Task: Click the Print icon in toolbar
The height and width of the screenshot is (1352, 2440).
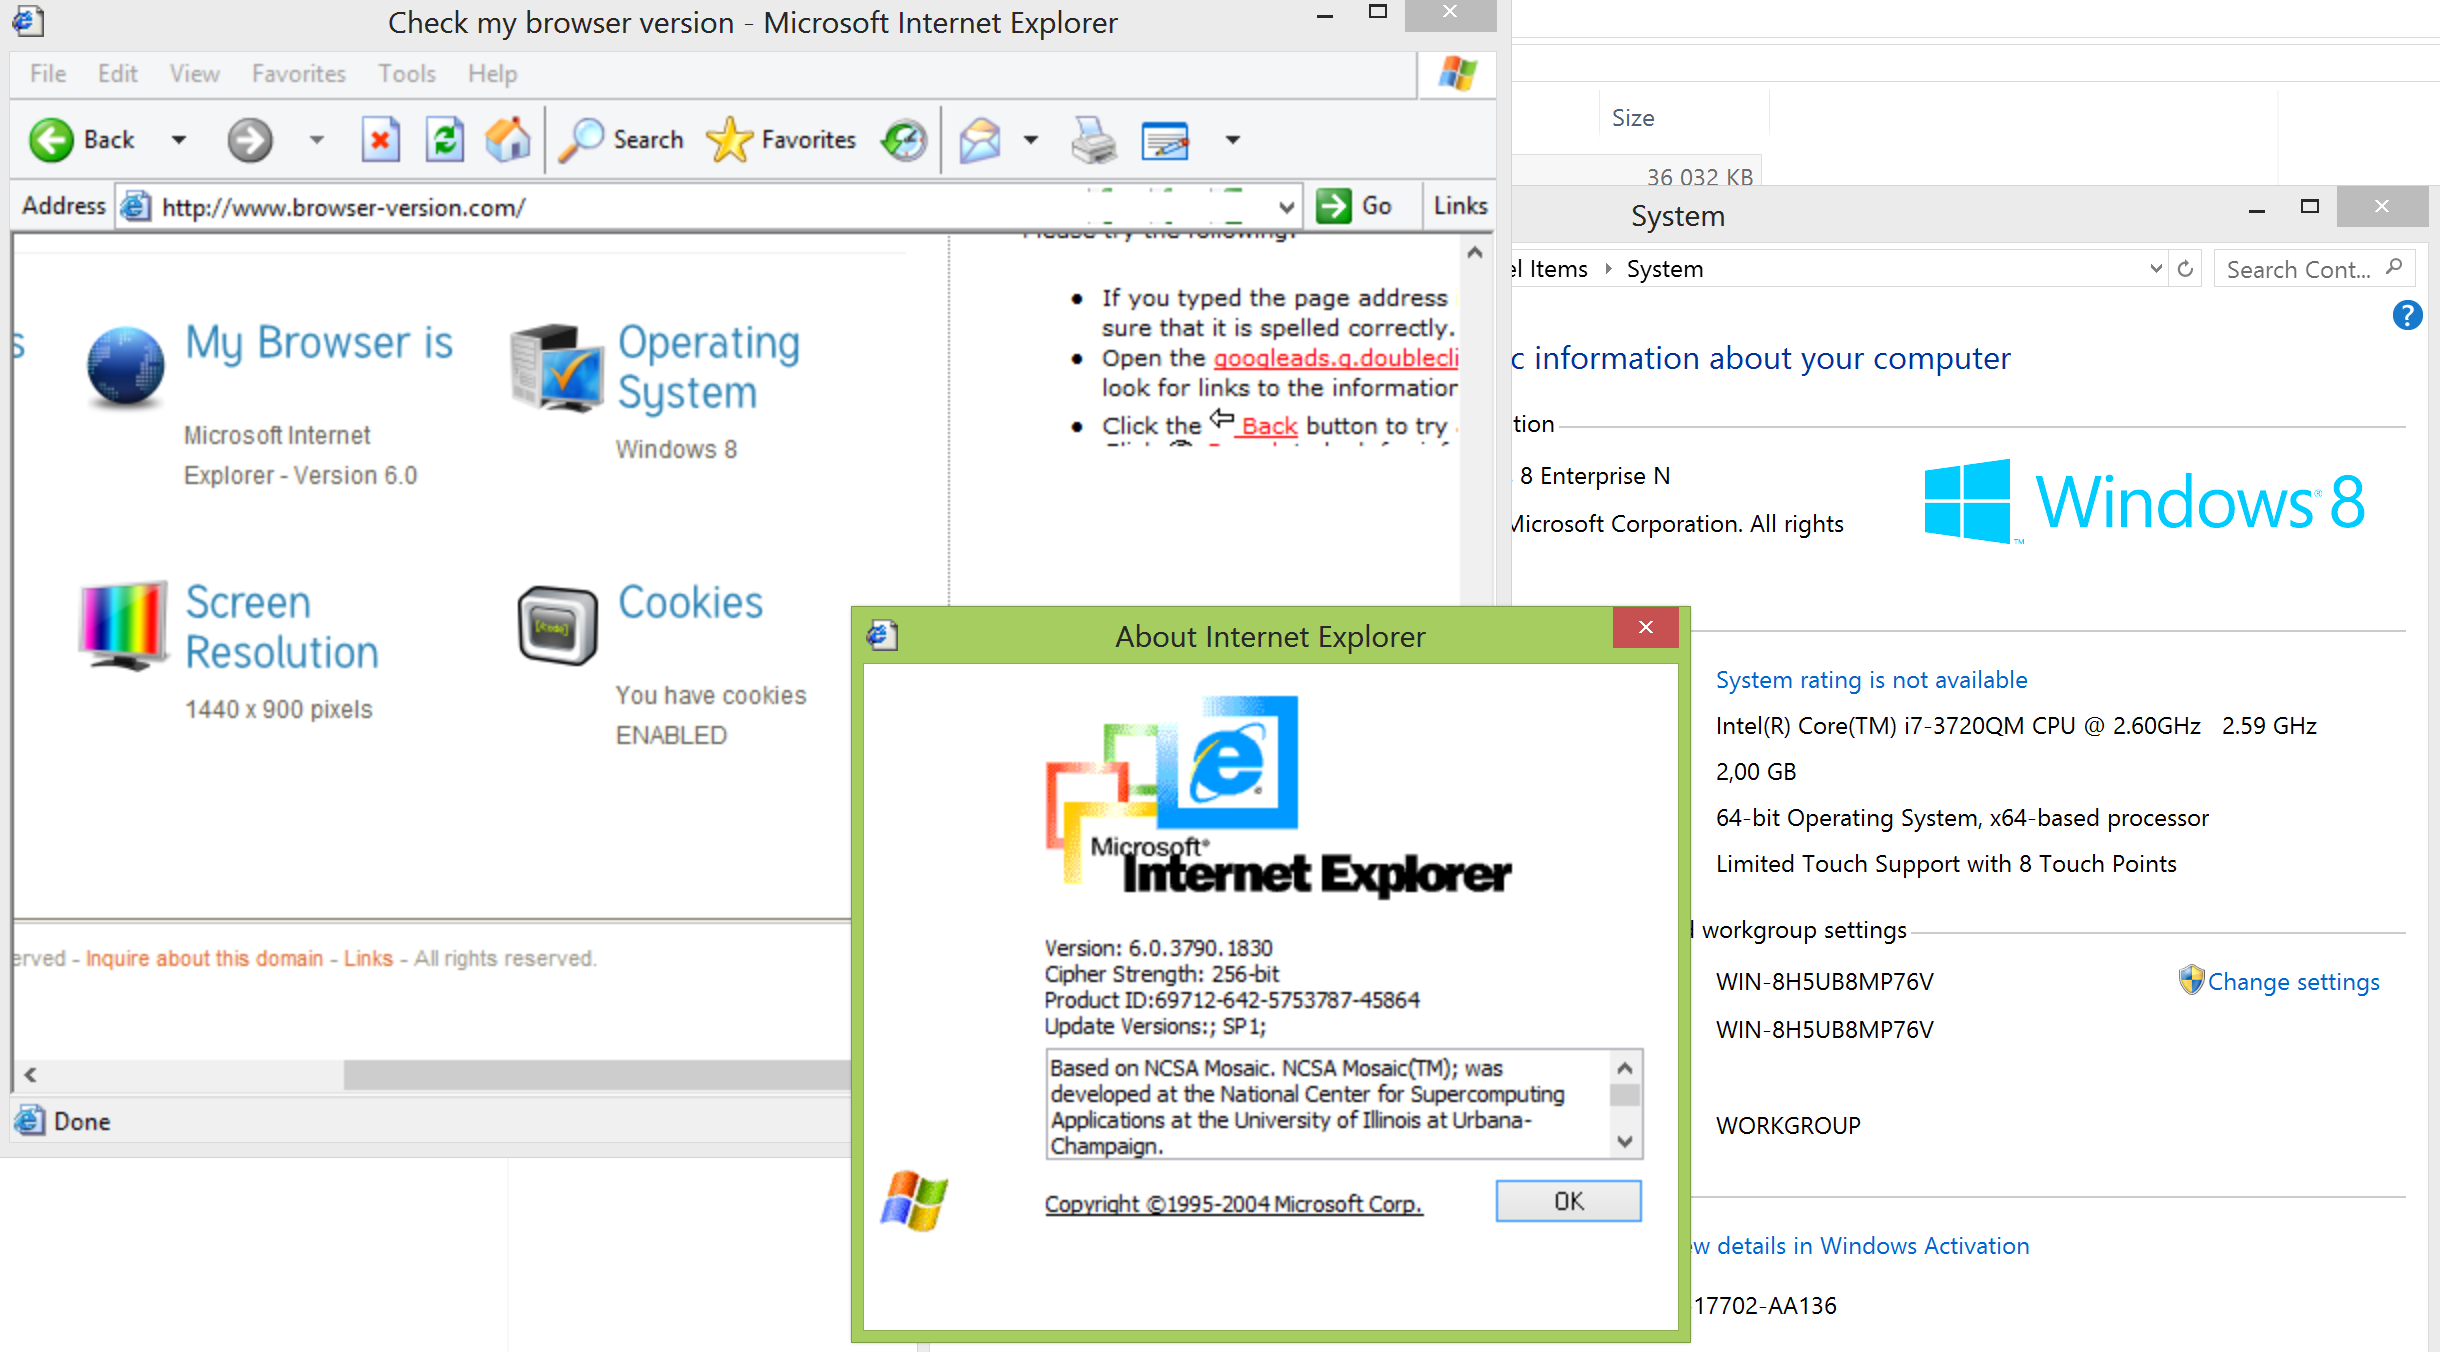Action: 1093,140
